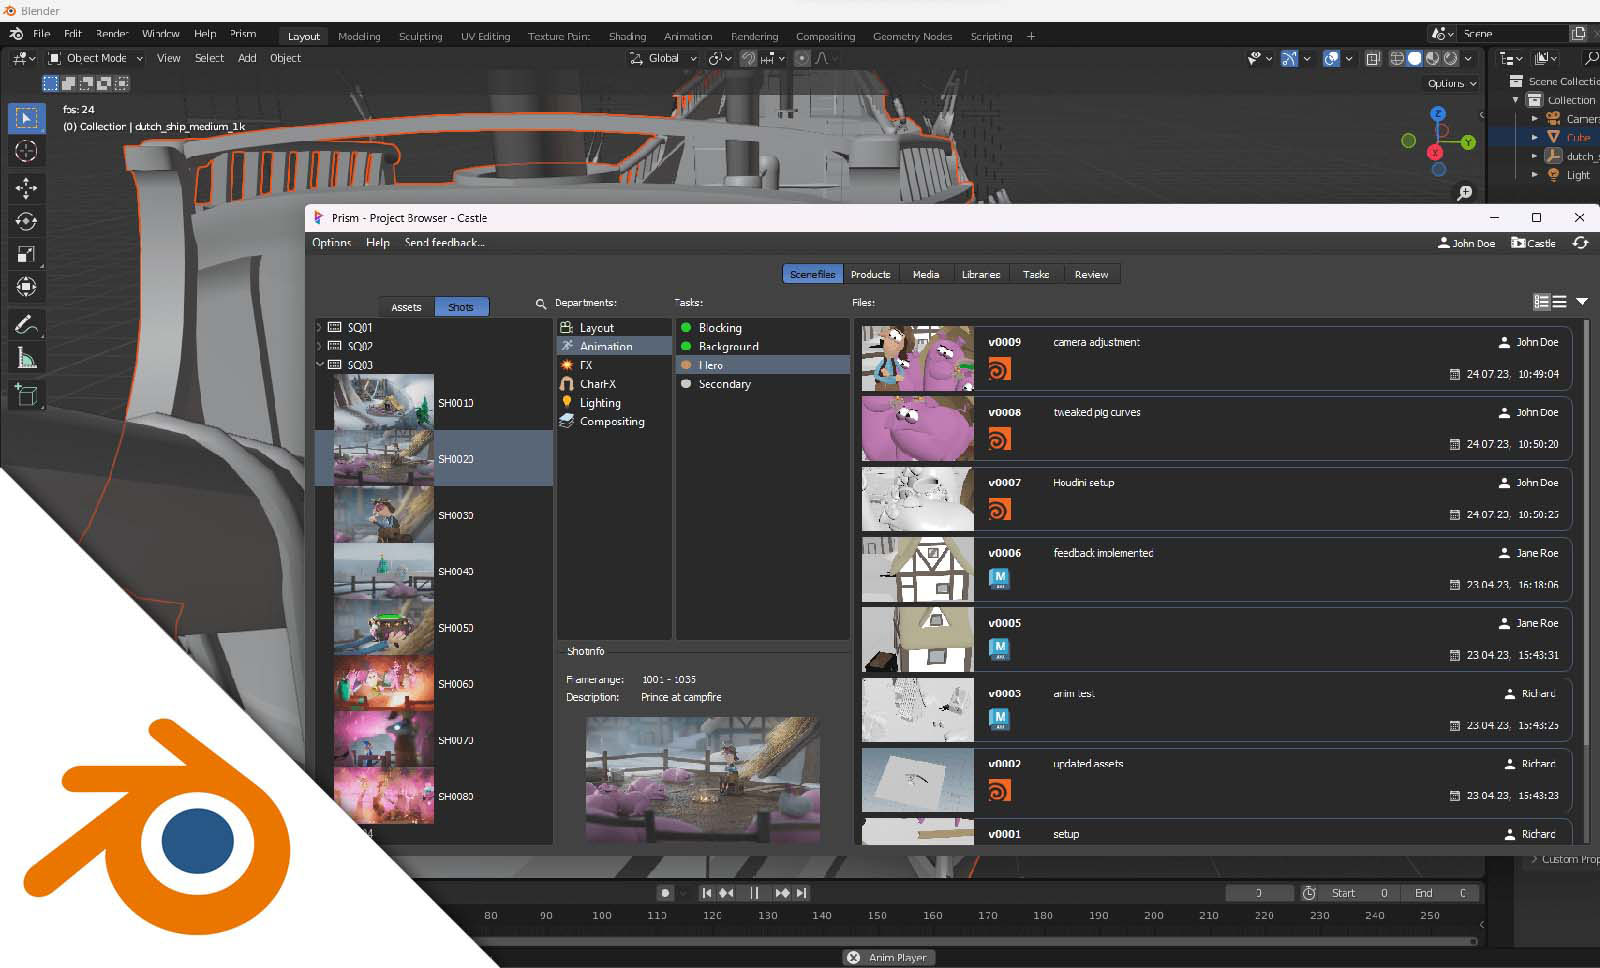
Task: Click frame 150 on the timeline ruler
Action: click(x=877, y=915)
